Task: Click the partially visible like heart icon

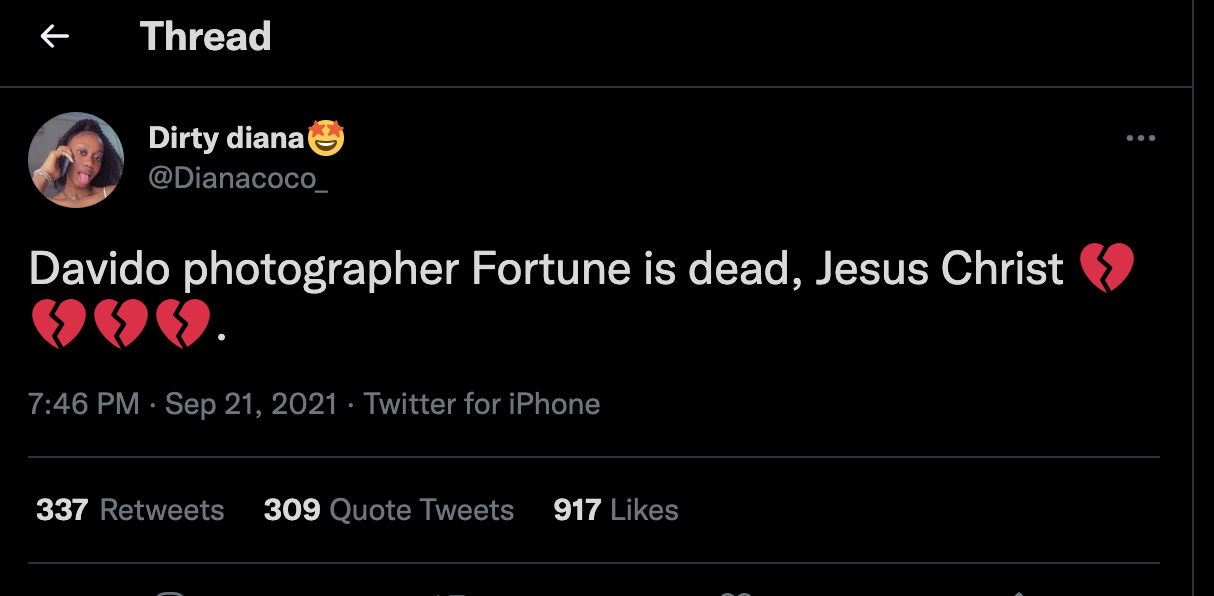Action: [x=736, y=593]
